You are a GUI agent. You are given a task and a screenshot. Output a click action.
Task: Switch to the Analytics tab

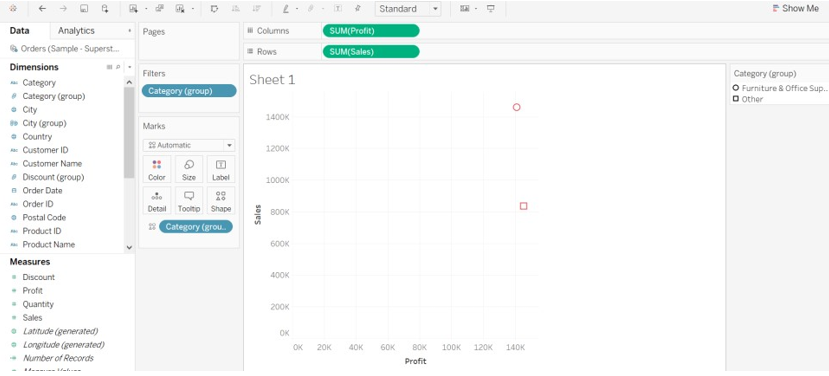[77, 31]
